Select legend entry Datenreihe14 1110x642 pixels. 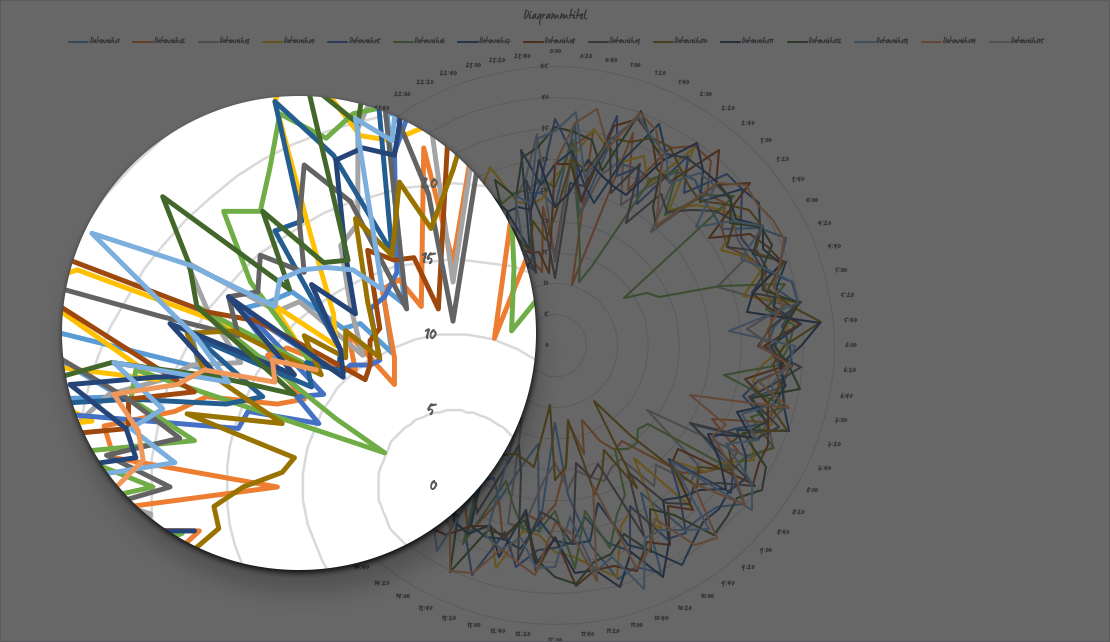point(949,41)
